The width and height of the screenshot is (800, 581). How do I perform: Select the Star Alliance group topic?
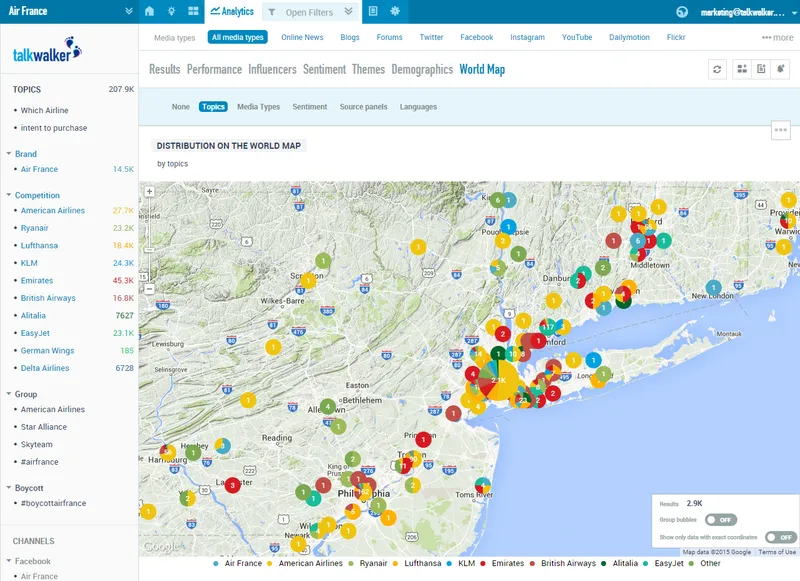pos(44,427)
